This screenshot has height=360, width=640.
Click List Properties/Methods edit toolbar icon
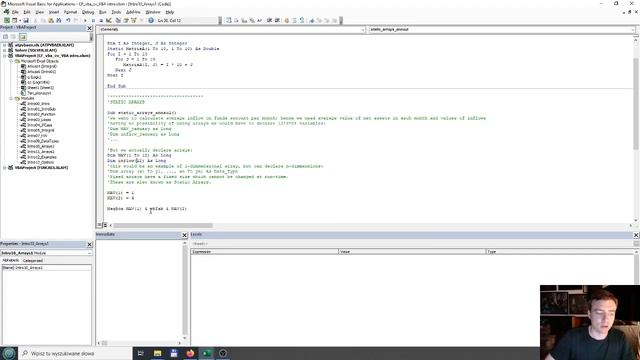229,20
